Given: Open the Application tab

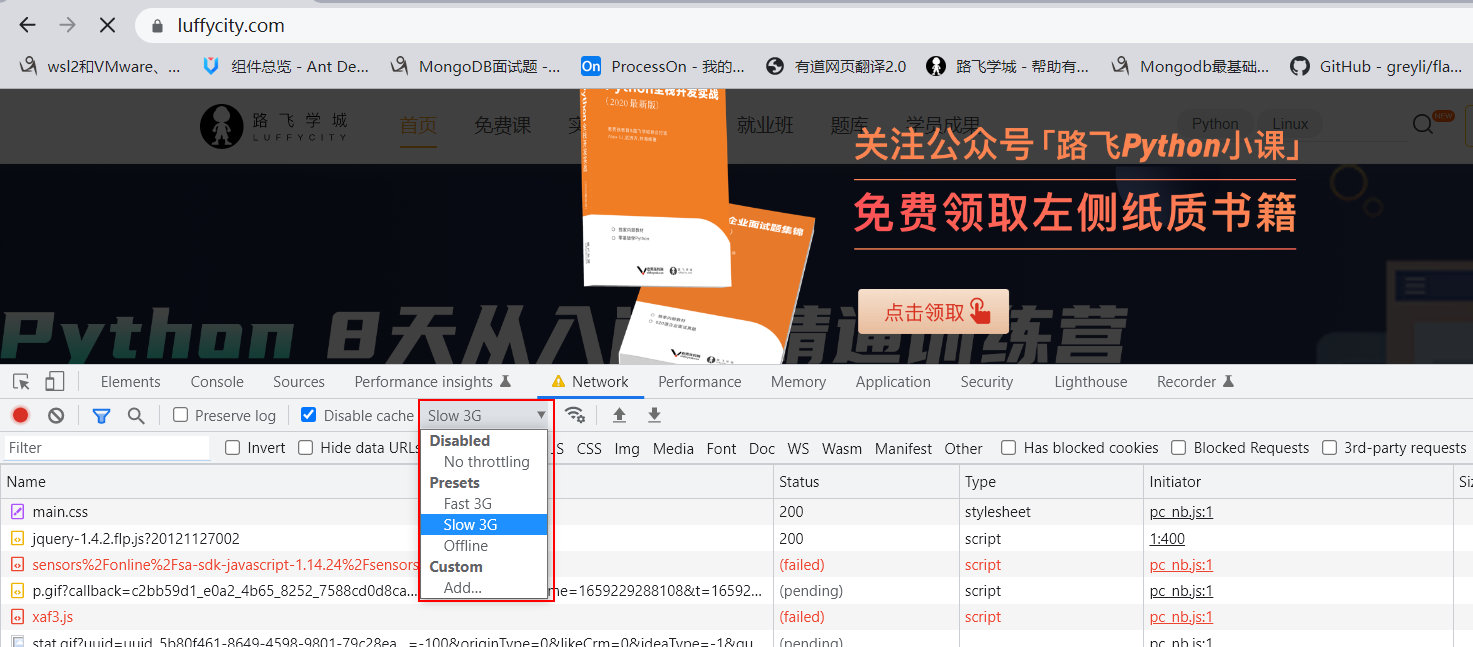Looking at the screenshot, I should [893, 382].
